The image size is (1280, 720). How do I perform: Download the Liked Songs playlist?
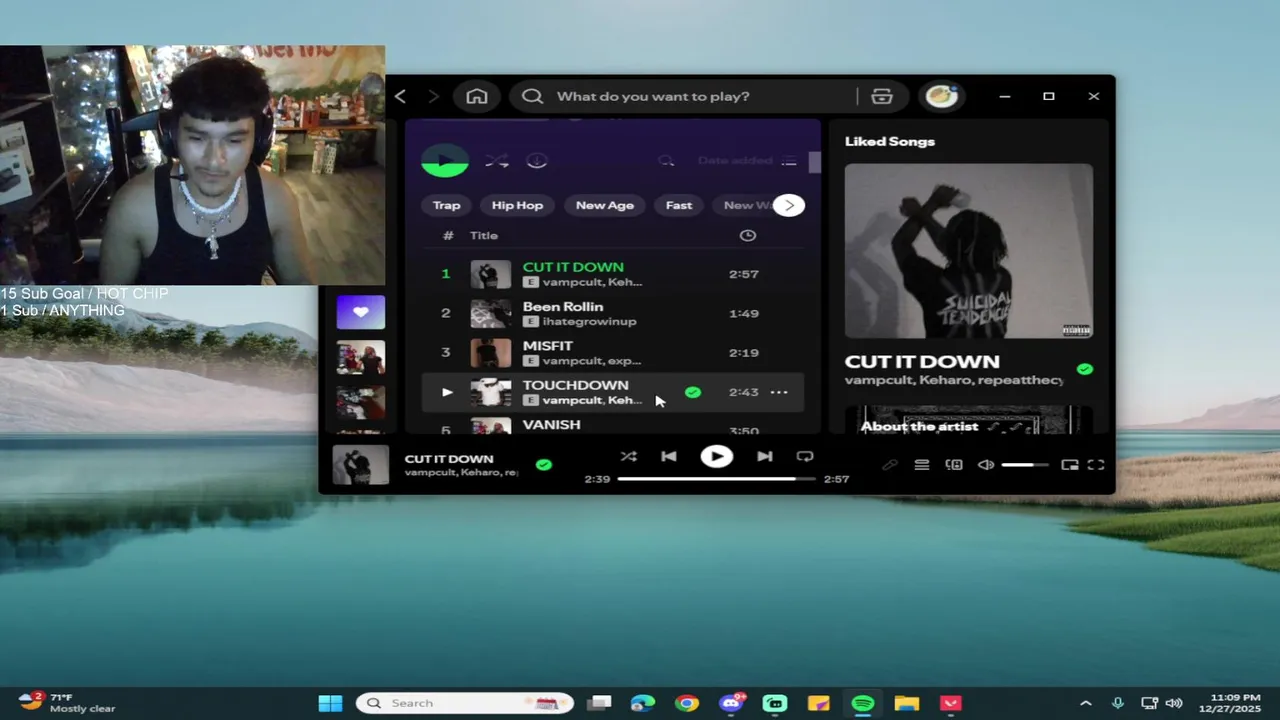point(537,161)
